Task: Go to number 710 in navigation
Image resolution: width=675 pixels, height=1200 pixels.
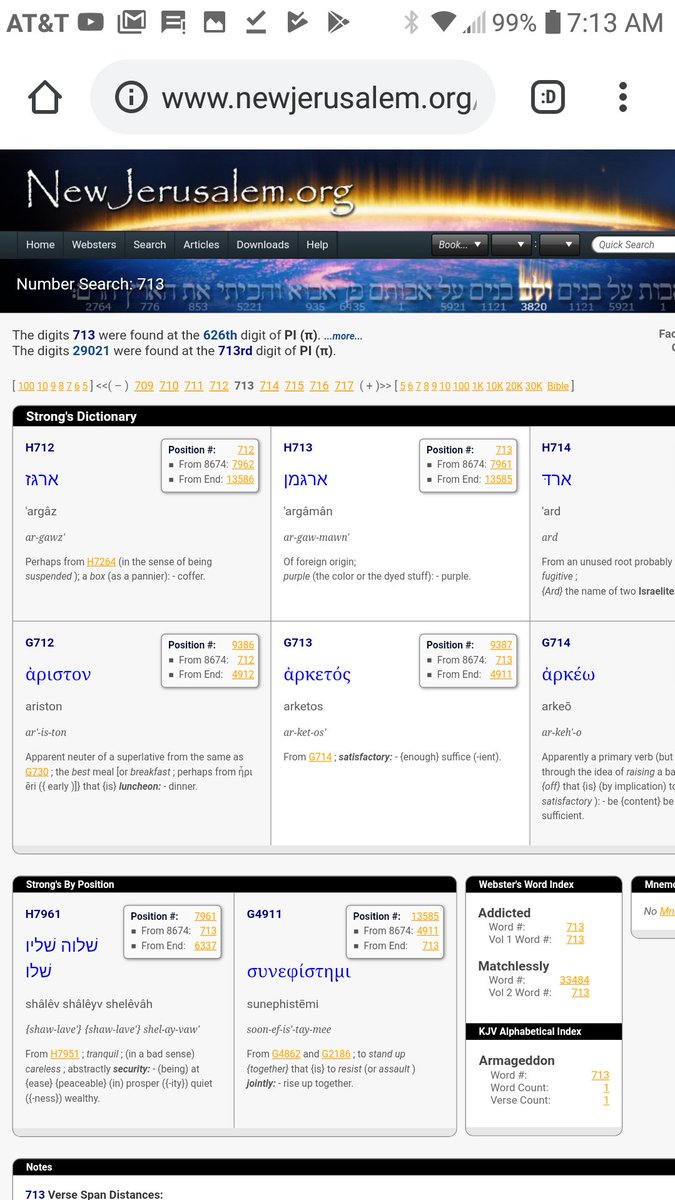Action: pos(169,386)
